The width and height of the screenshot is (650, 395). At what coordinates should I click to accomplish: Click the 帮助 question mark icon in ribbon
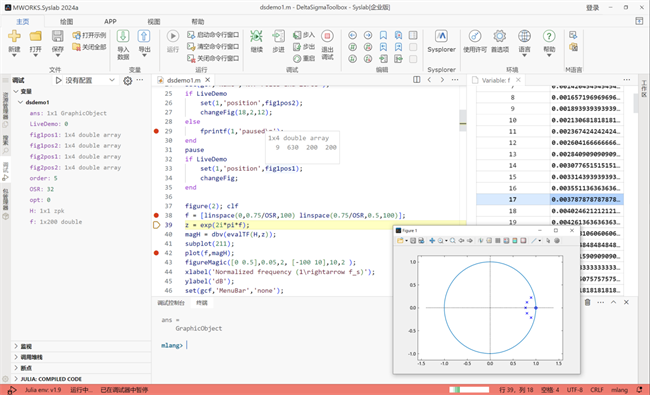click(x=549, y=36)
